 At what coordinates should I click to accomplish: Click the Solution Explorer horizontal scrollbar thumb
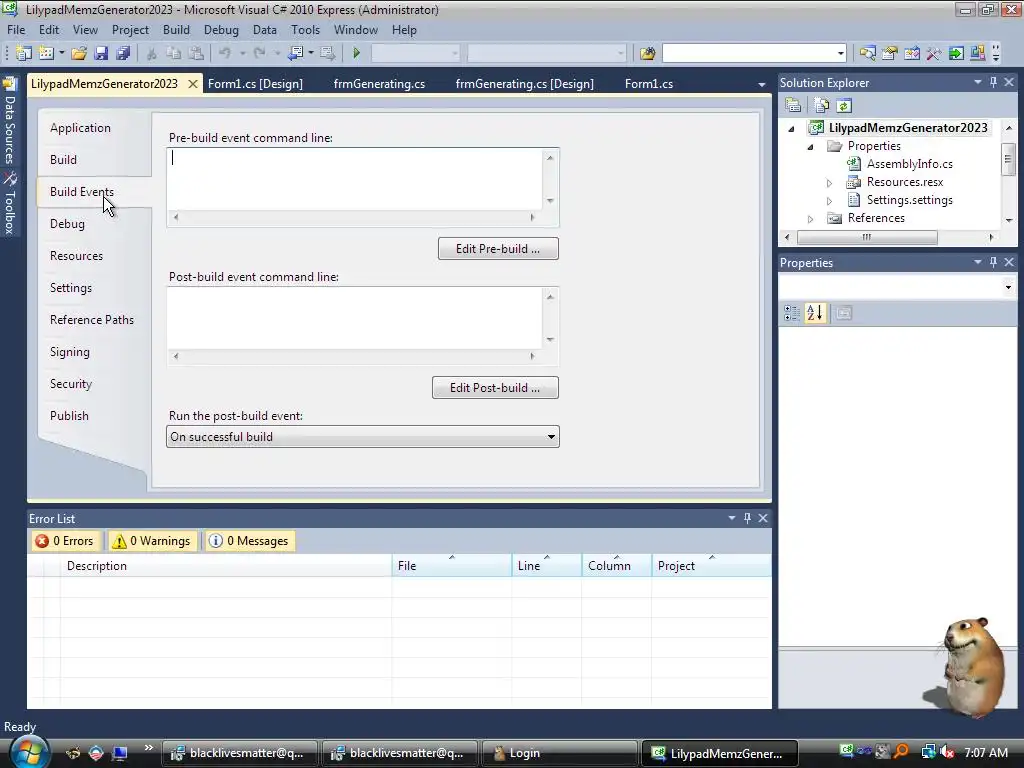867,238
